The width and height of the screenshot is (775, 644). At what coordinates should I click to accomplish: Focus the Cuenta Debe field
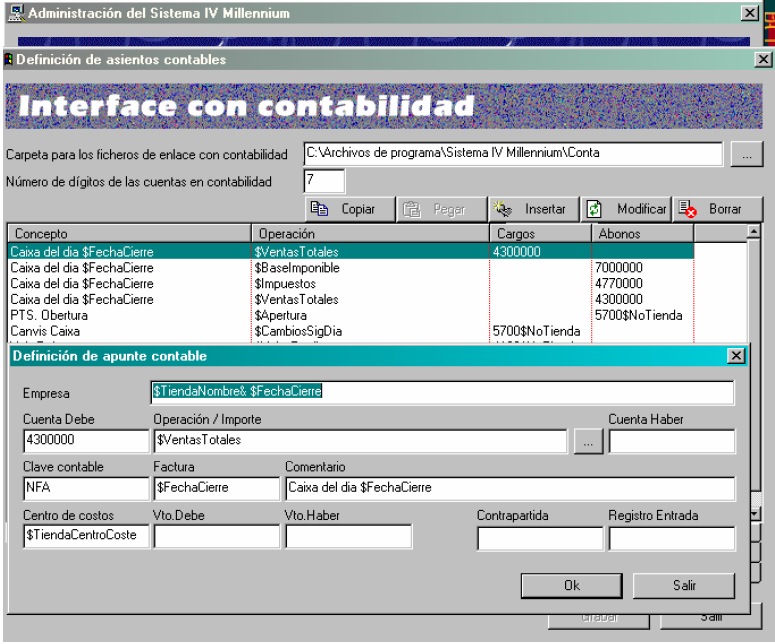[85, 441]
